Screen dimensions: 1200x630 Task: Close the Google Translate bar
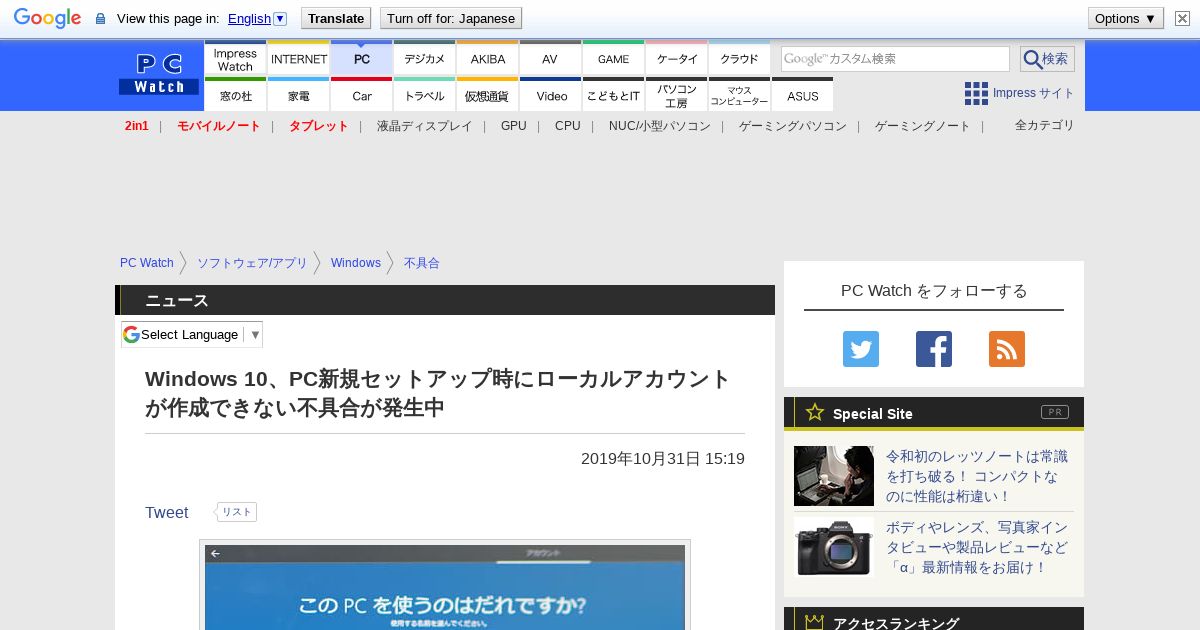click(1182, 18)
